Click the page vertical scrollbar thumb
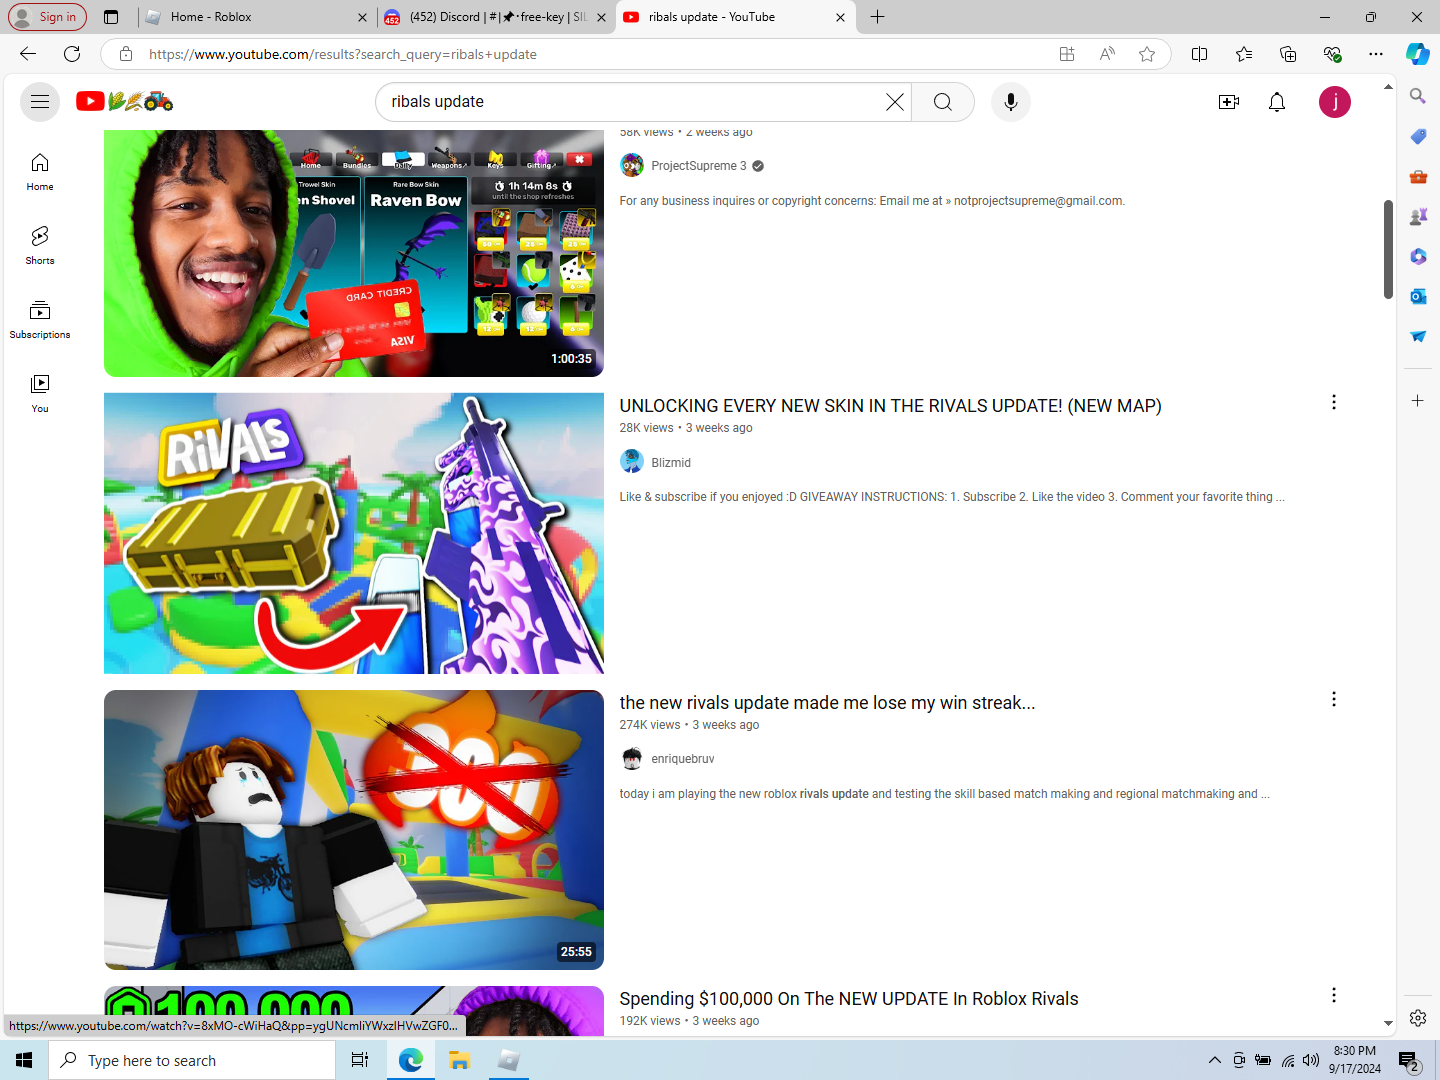Image resolution: width=1440 pixels, height=1080 pixels. tap(1388, 249)
